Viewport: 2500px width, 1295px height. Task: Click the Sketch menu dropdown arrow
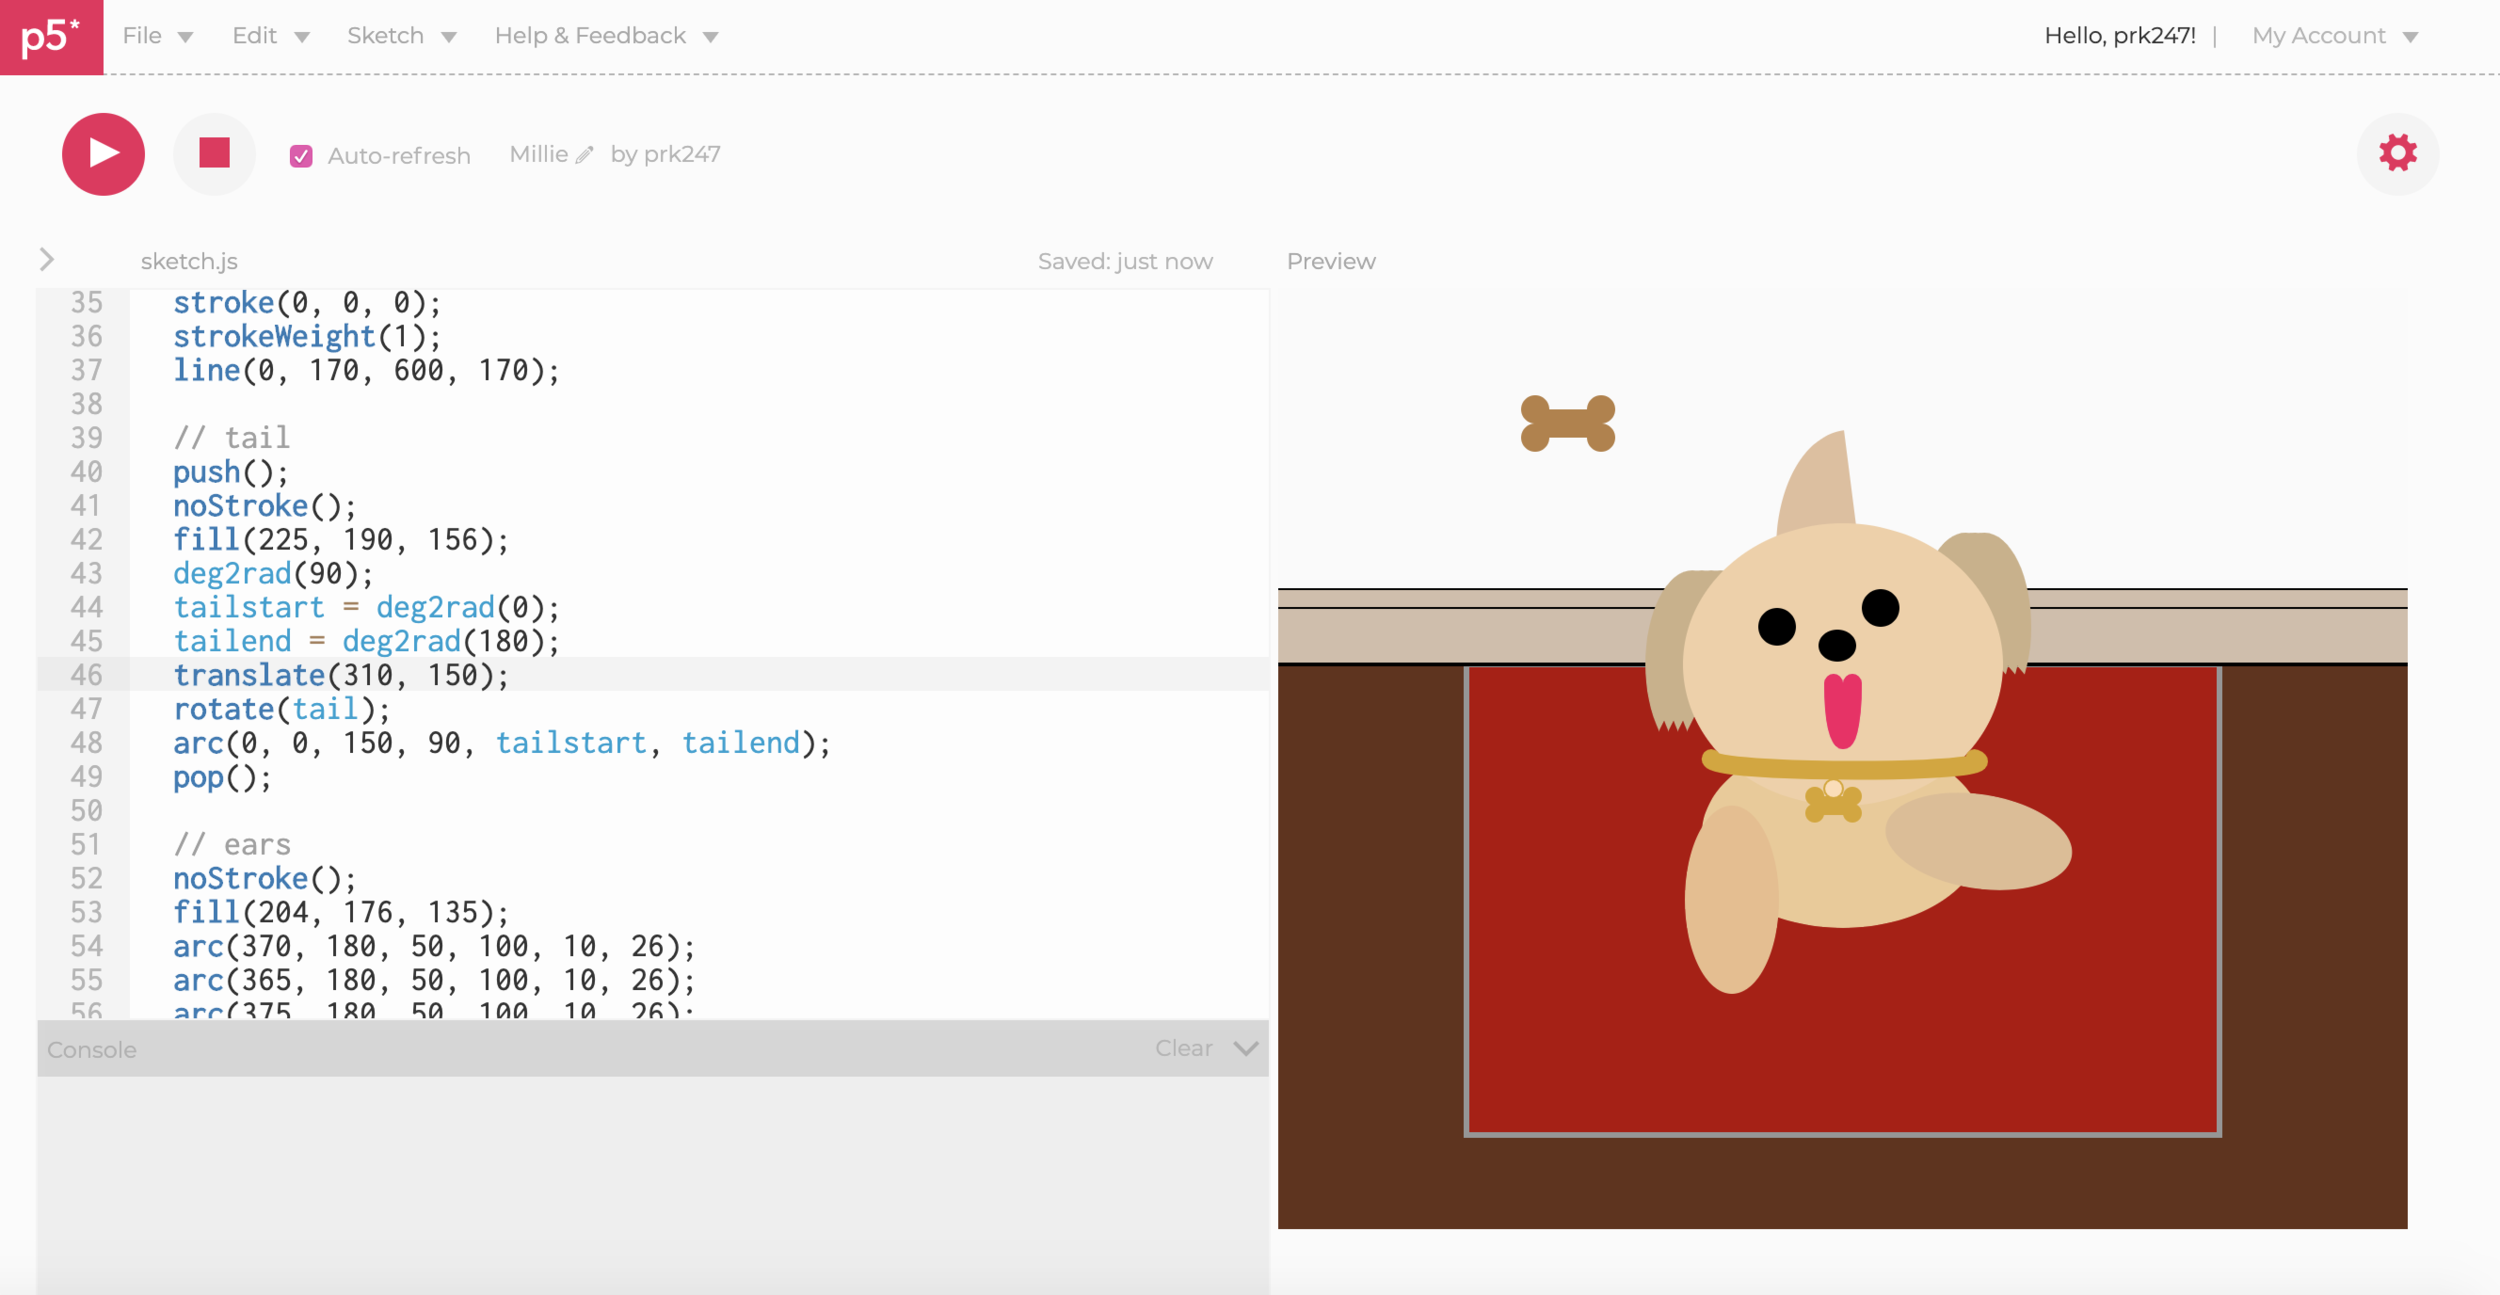449,37
